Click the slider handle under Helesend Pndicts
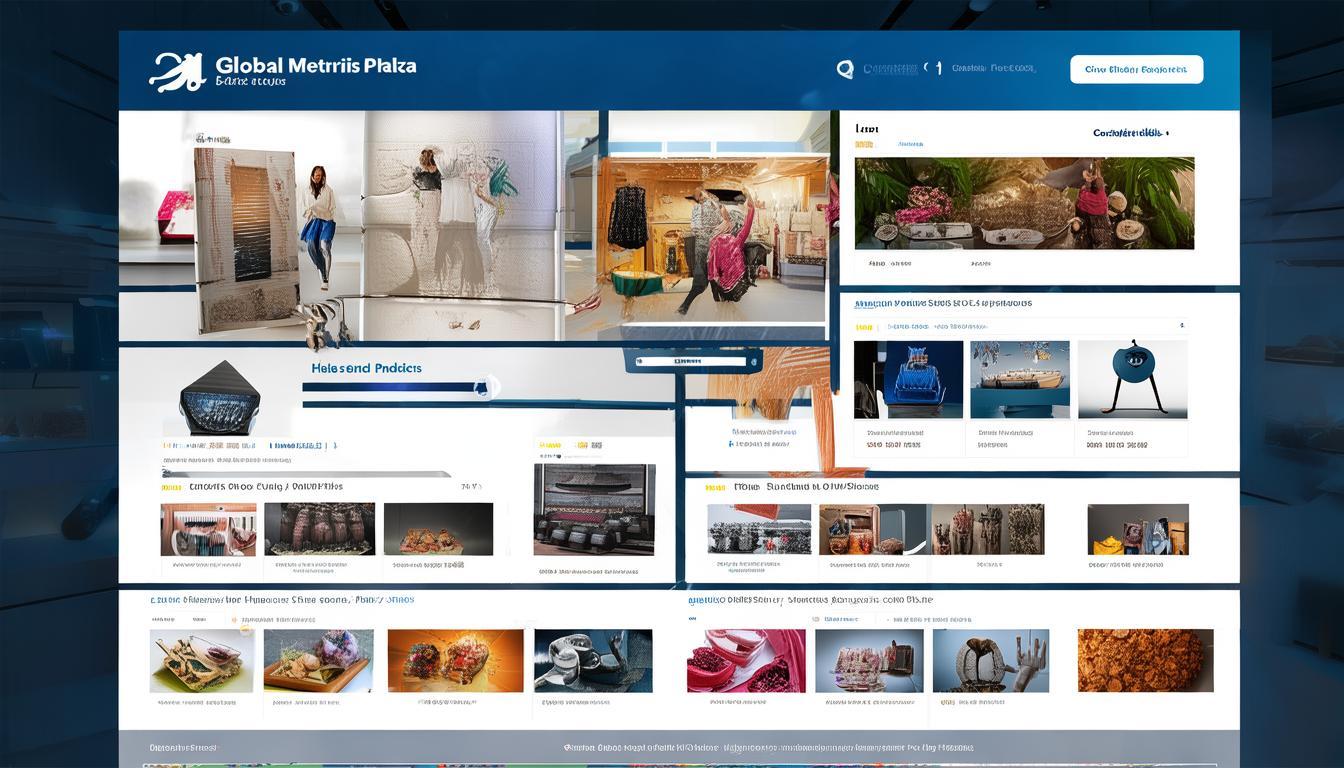Image resolution: width=1344 pixels, height=768 pixels. 487,386
